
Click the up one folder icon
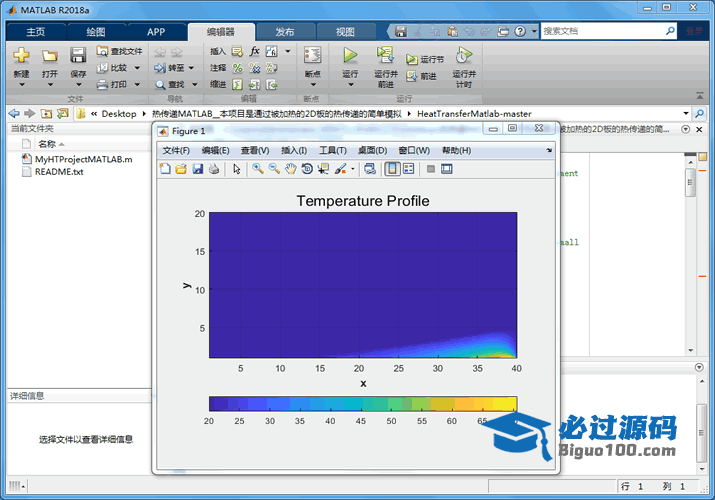pyautogui.click(x=46, y=113)
